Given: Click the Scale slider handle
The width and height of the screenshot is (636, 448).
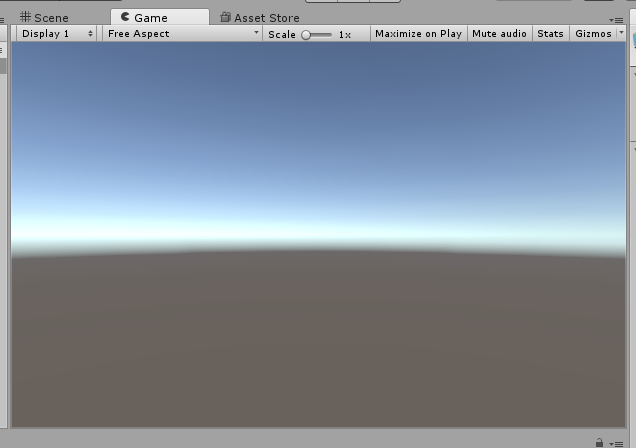Looking at the screenshot, I should pyautogui.click(x=306, y=35).
